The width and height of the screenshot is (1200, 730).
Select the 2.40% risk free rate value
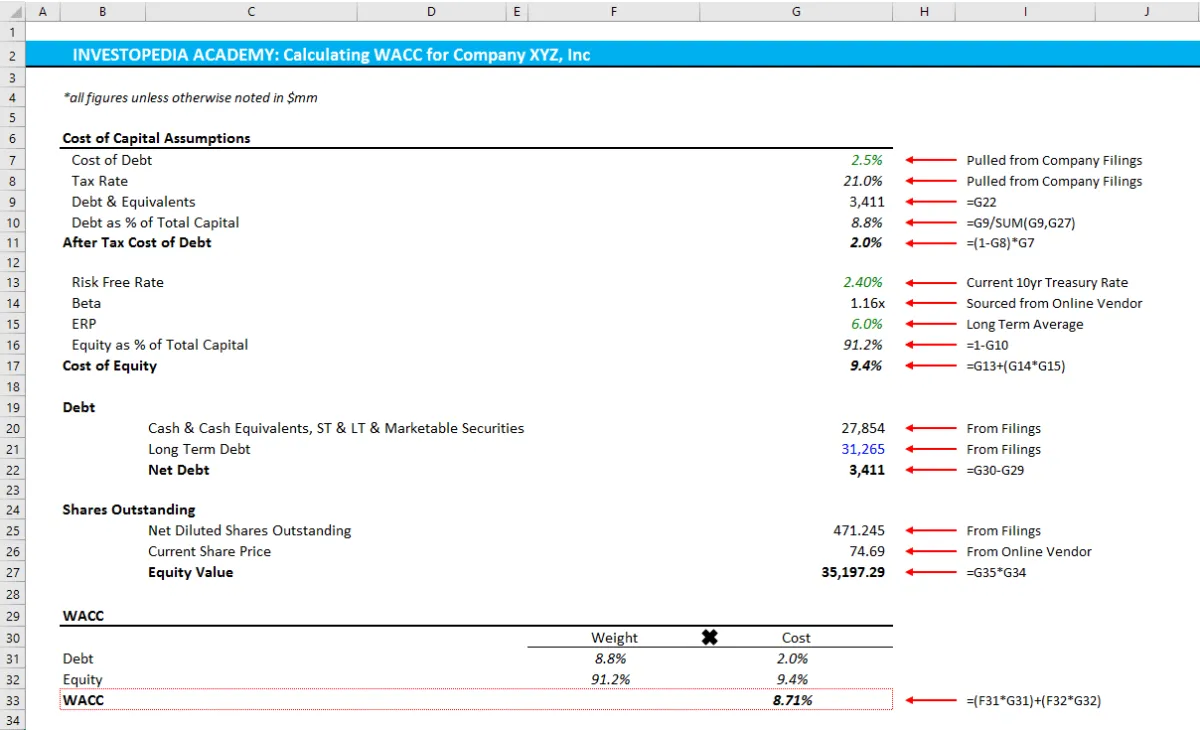pyautogui.click(x=863, y=282)
